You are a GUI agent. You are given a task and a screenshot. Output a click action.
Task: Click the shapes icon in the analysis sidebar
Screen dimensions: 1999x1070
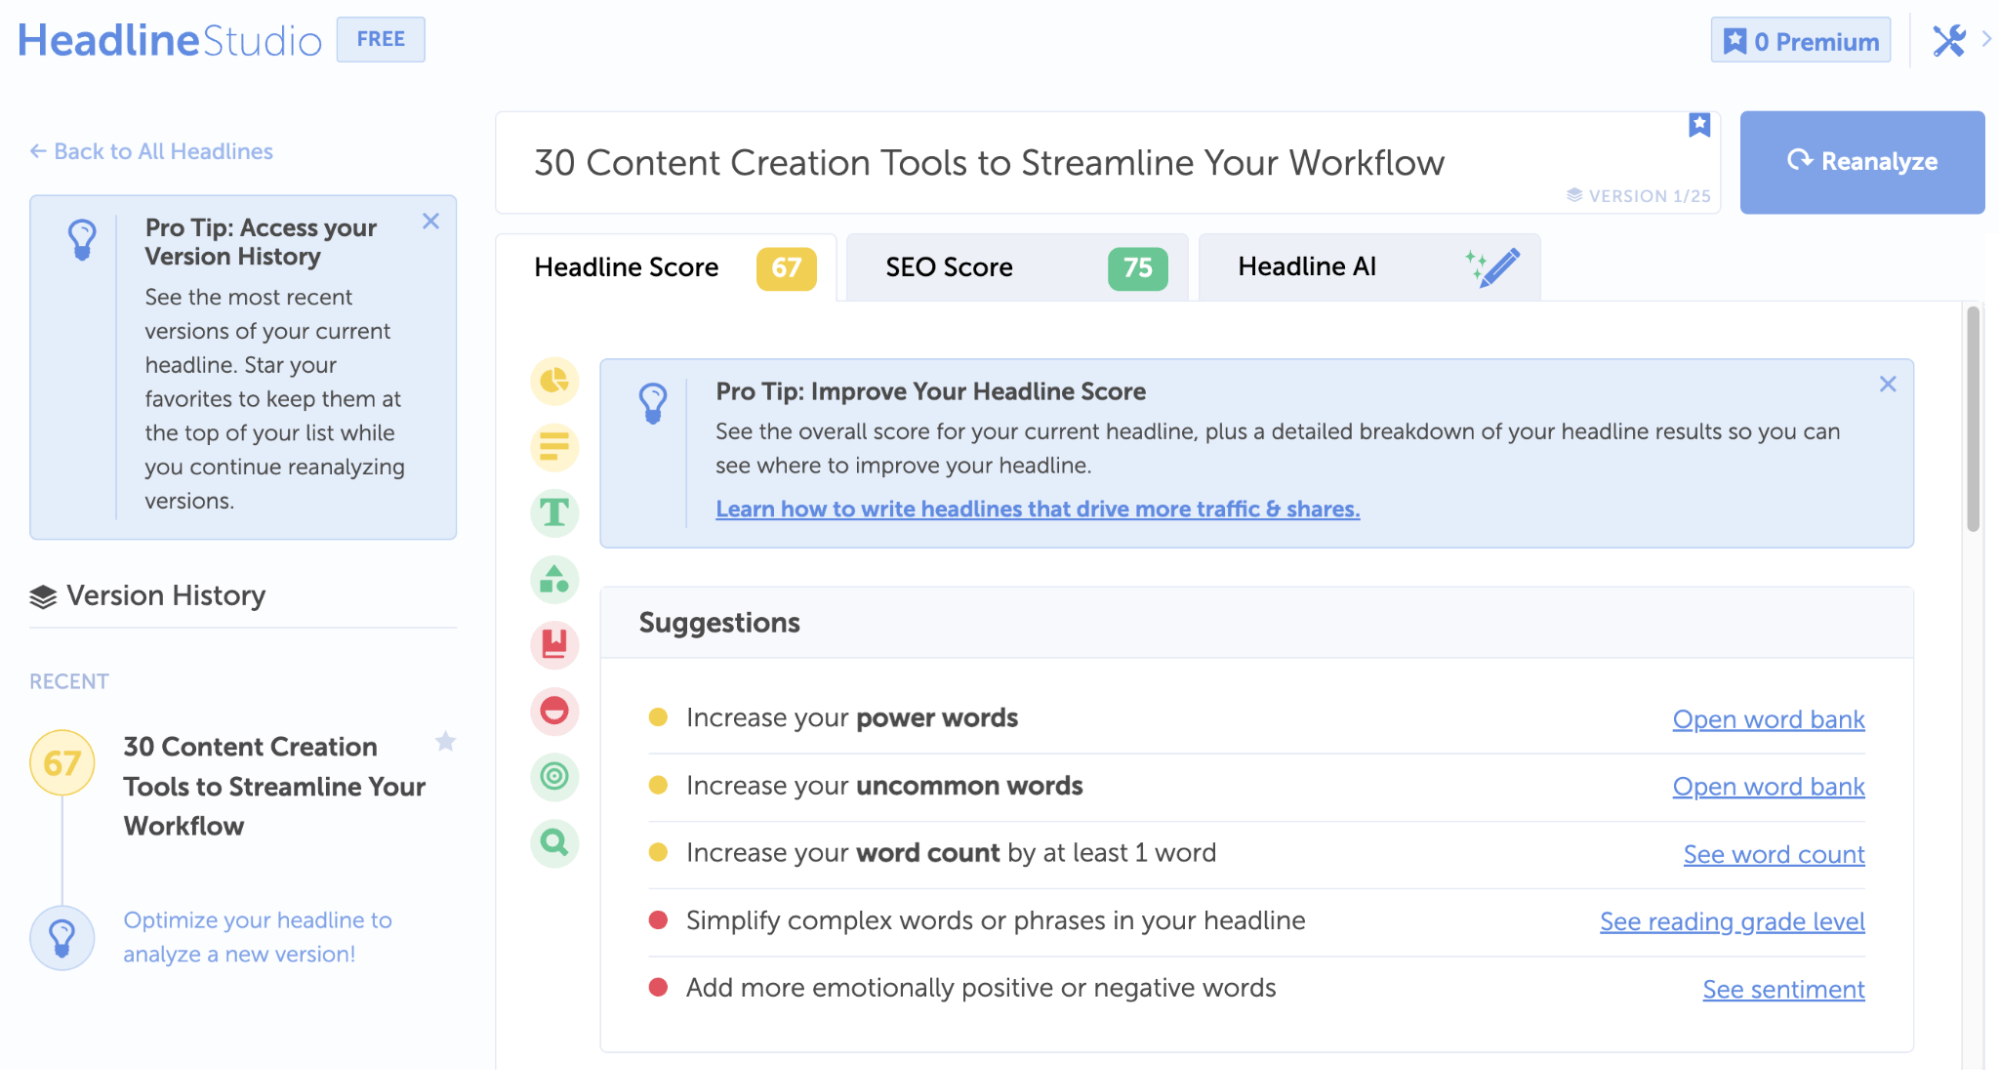click(x=555, y=579)
